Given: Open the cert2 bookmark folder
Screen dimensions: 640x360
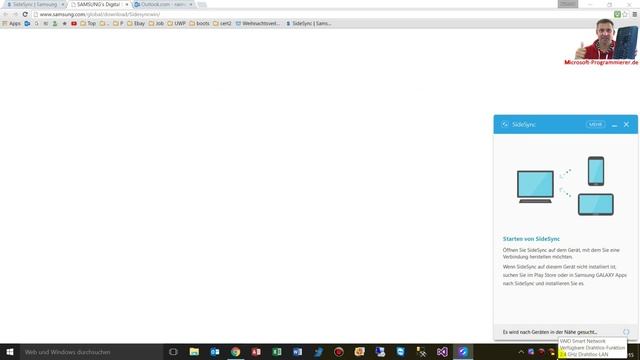Looking at the screenshot, I should click(222, 24).
